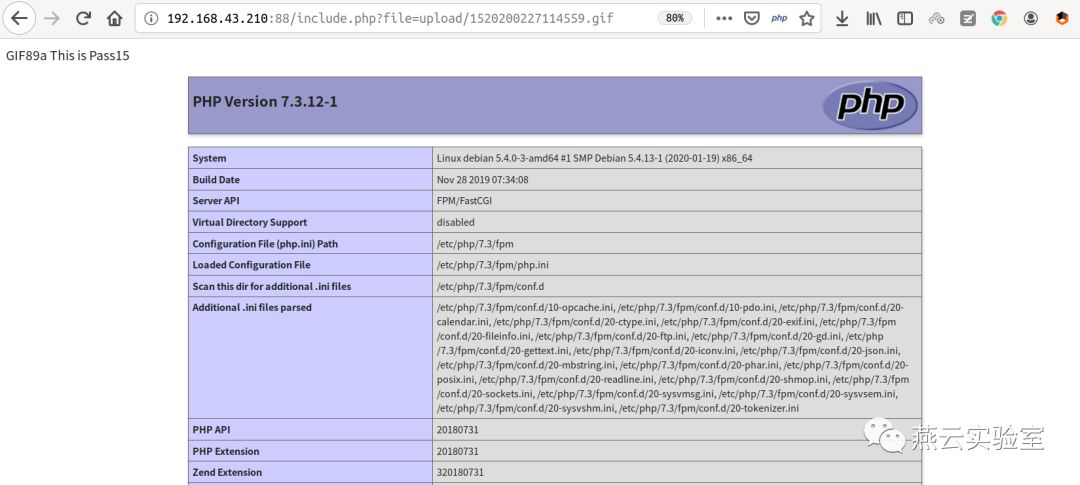The height and width of the screenshot is (485, 1080).
Task: Click the 'Additional .ini files parsed' label
Action: (252, 307)
